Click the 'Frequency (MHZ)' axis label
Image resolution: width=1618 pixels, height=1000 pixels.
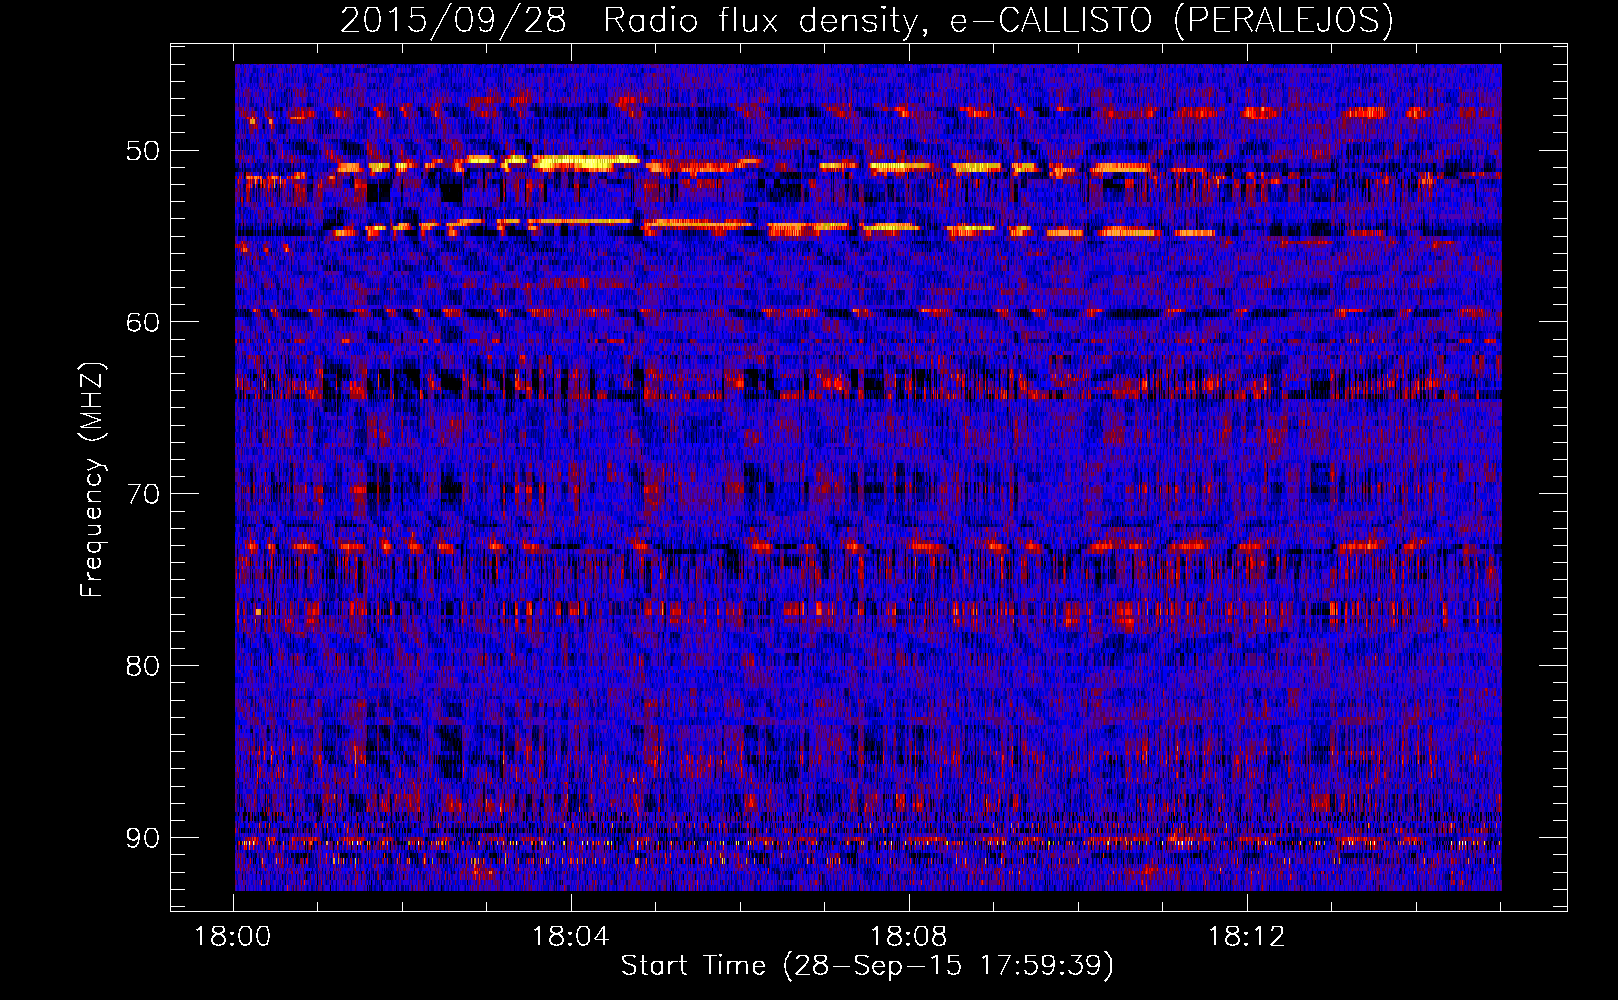[92, 480]
